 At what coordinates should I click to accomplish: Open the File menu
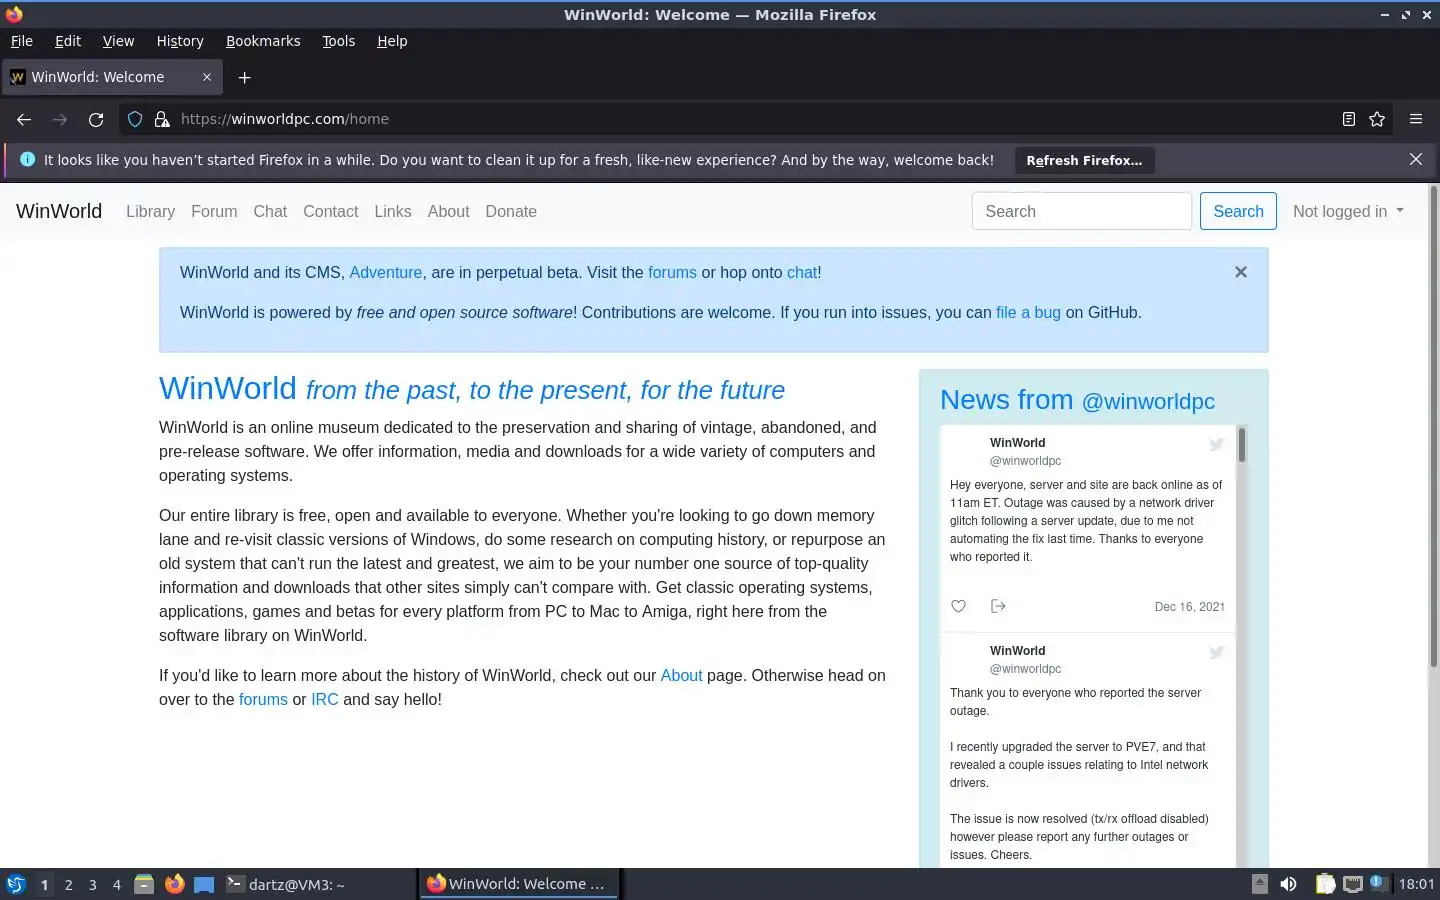point(22,41)
